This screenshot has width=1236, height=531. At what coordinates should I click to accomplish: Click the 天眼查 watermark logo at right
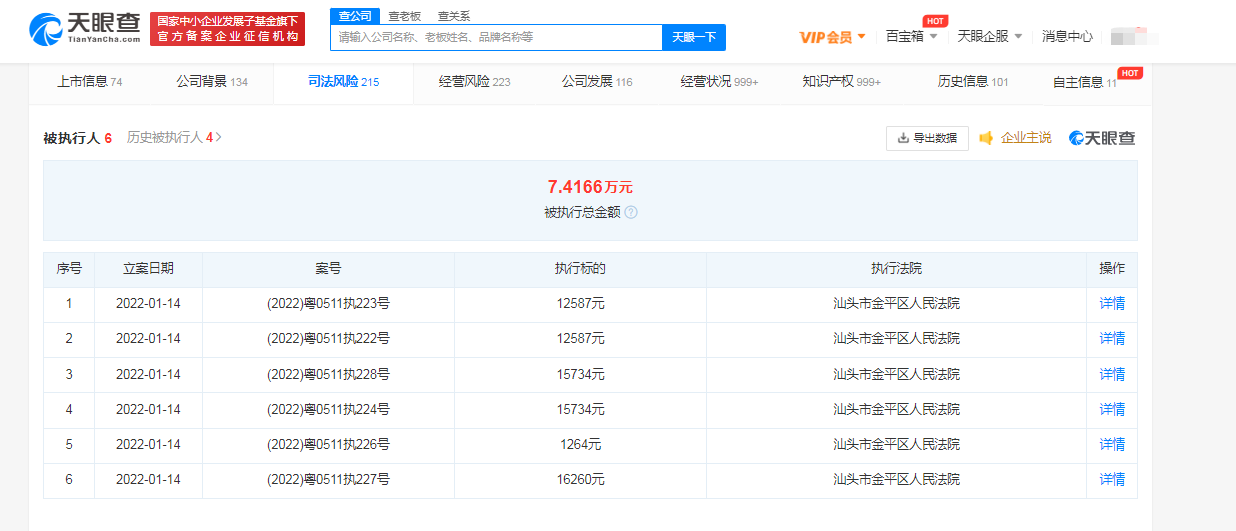1102,138
